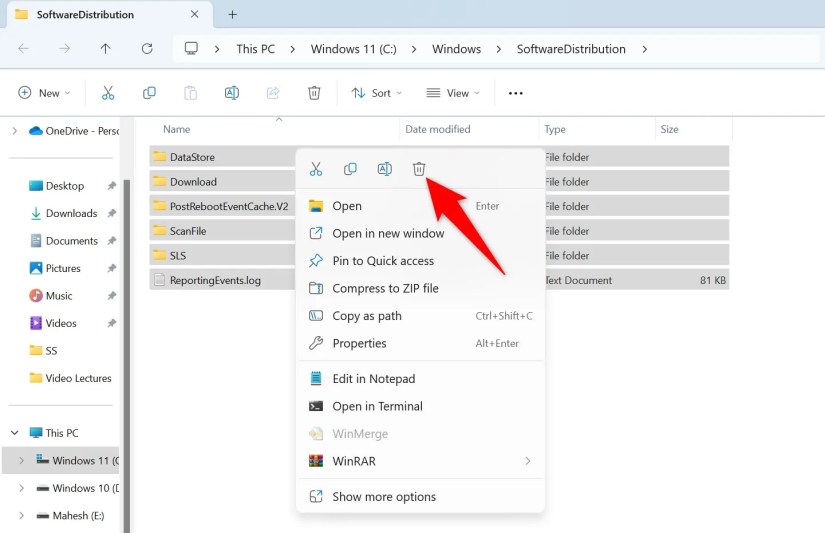Viewport: 825px width, 533px height.
Task: Expand the Windows 11 (C:) drive node
Action: (x=21, y=460)
